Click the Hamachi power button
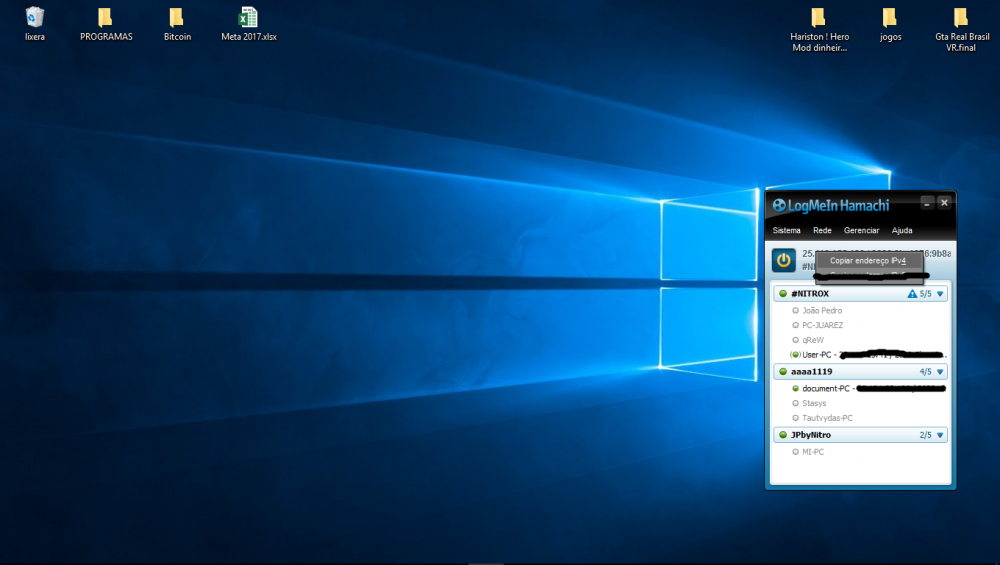1000x565 pixels. (784, 260)
